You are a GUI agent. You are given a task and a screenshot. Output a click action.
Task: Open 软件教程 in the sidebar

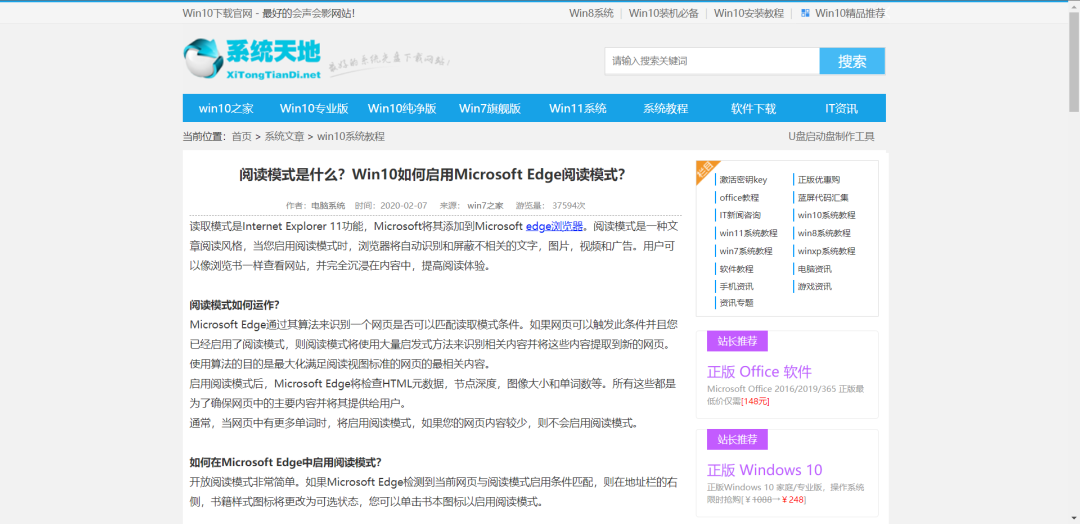click(x=736, y=269)
